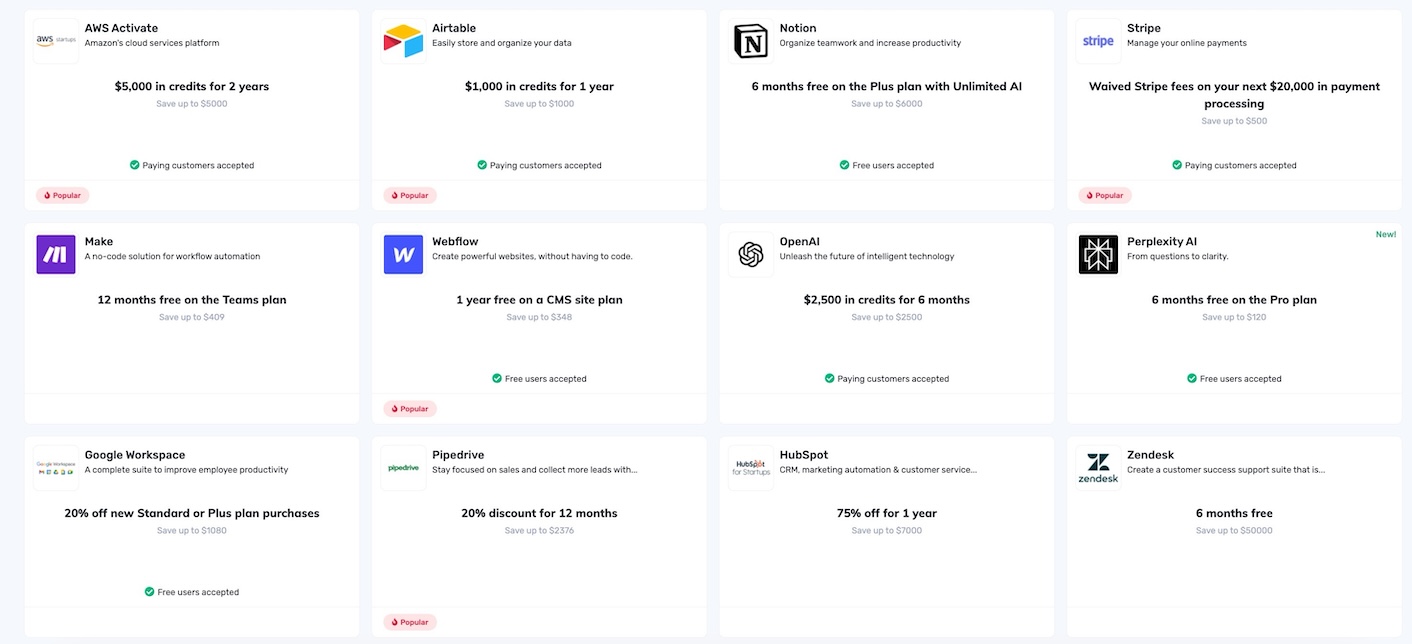Click the HubSpot for Startups logo
Image resolution: width=1412 pixels, height=644 pixels.
(751, 468)
